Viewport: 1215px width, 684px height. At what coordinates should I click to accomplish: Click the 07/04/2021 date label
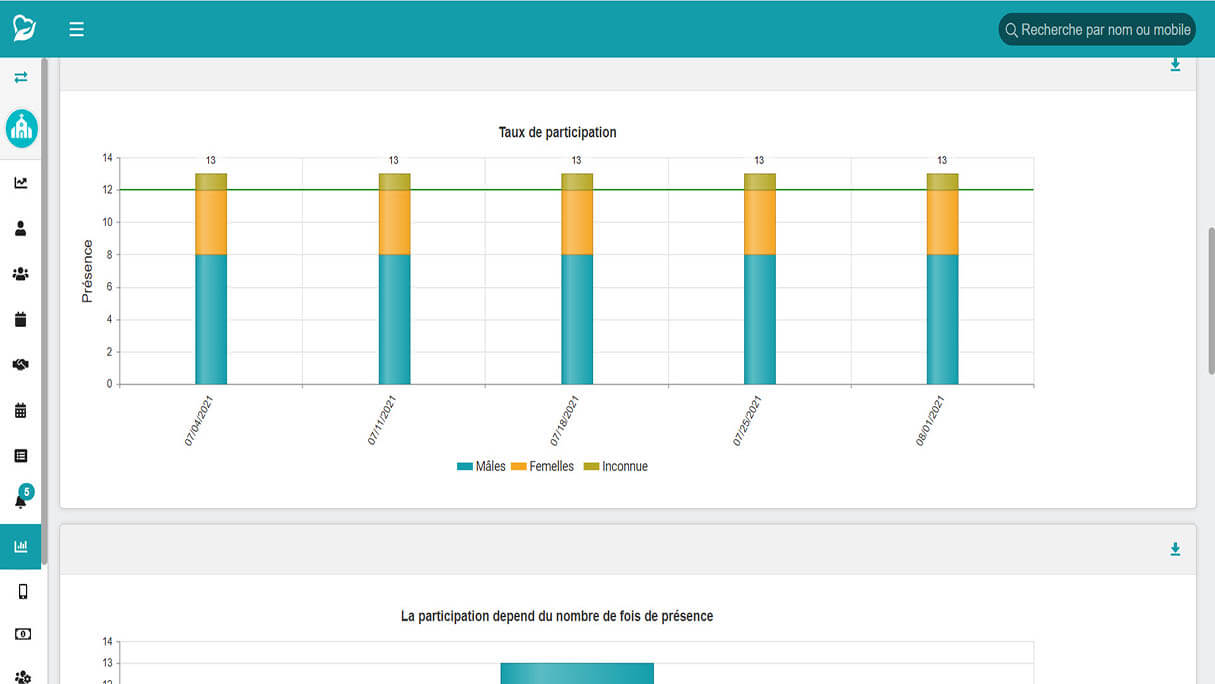[x=198, y=420]
